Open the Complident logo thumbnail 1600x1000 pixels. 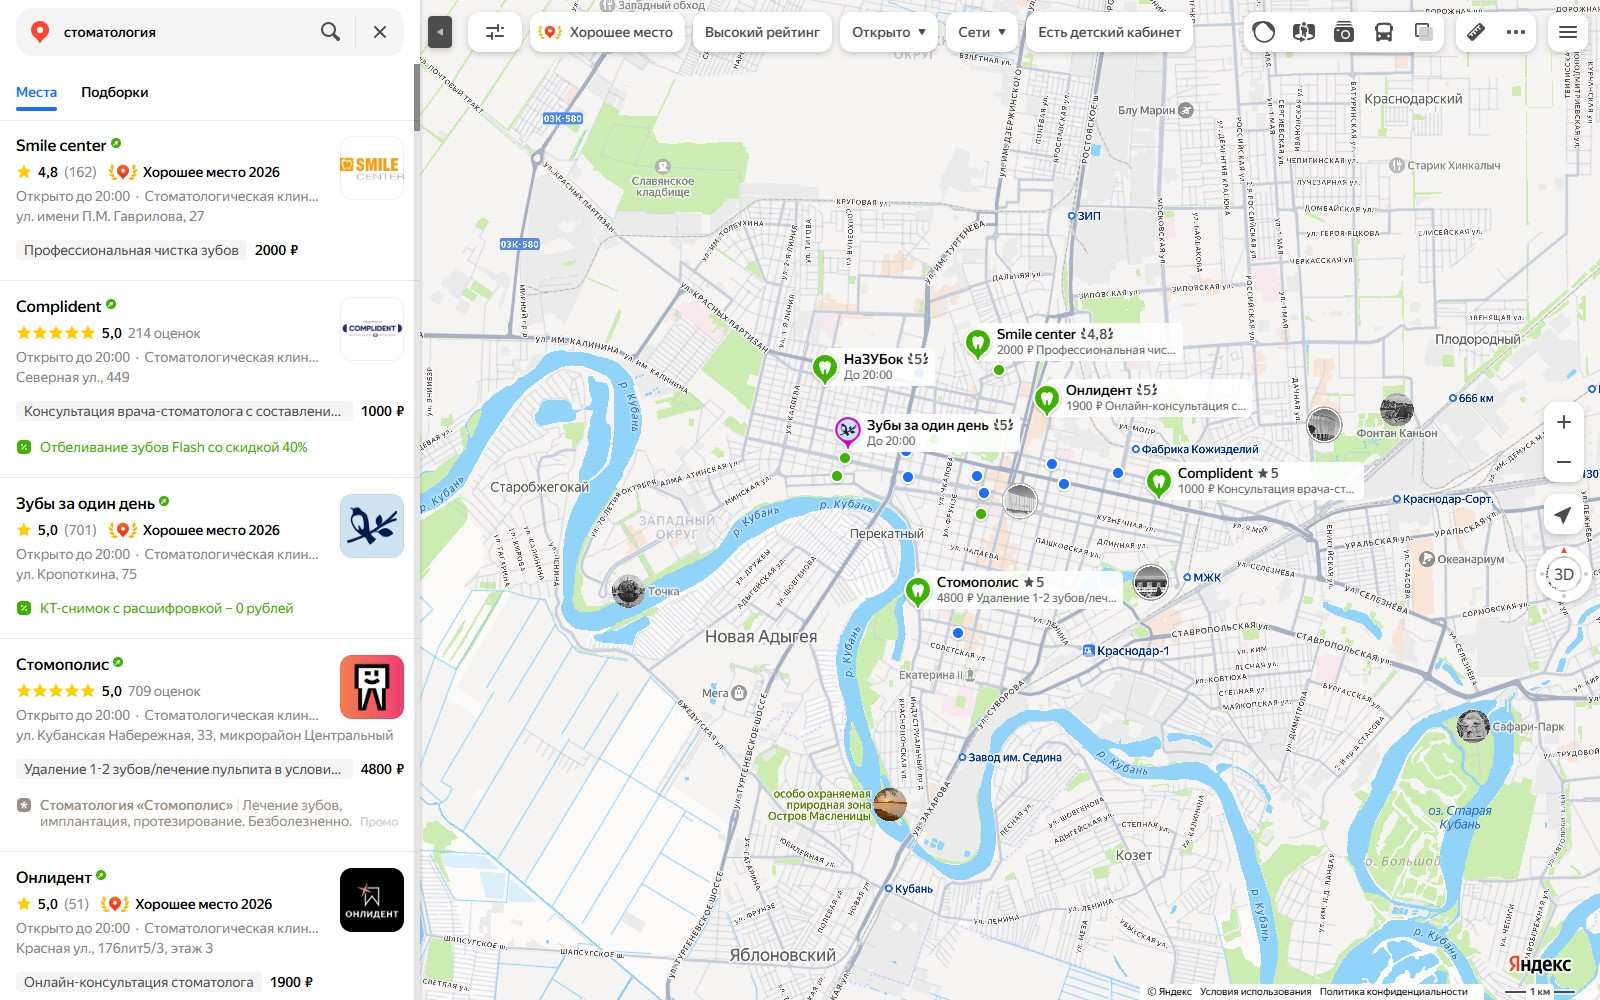pos(372,329)
